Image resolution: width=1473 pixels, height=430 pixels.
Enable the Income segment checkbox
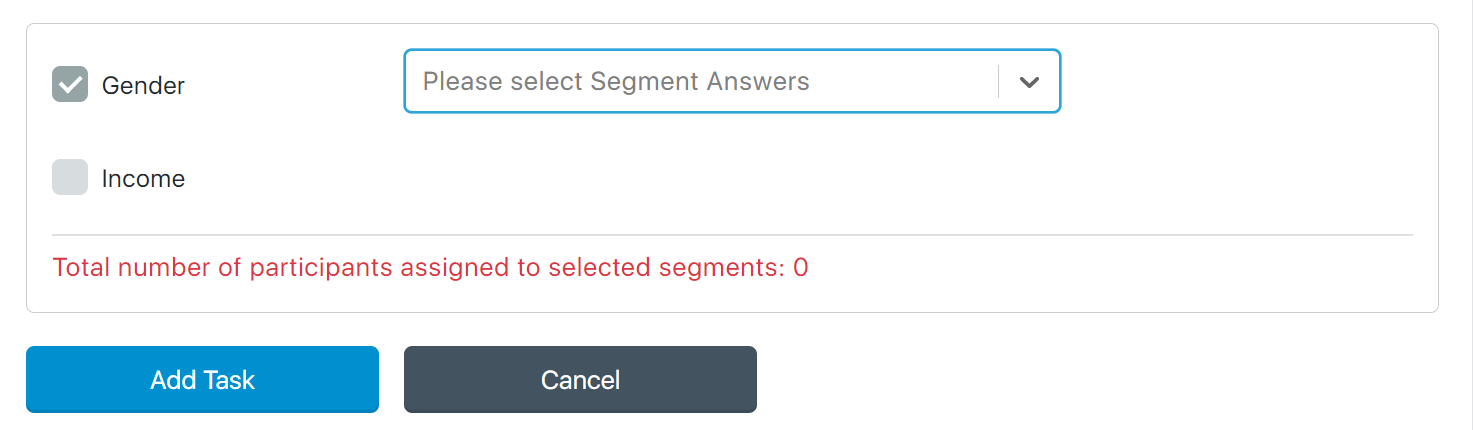(70, 178)
